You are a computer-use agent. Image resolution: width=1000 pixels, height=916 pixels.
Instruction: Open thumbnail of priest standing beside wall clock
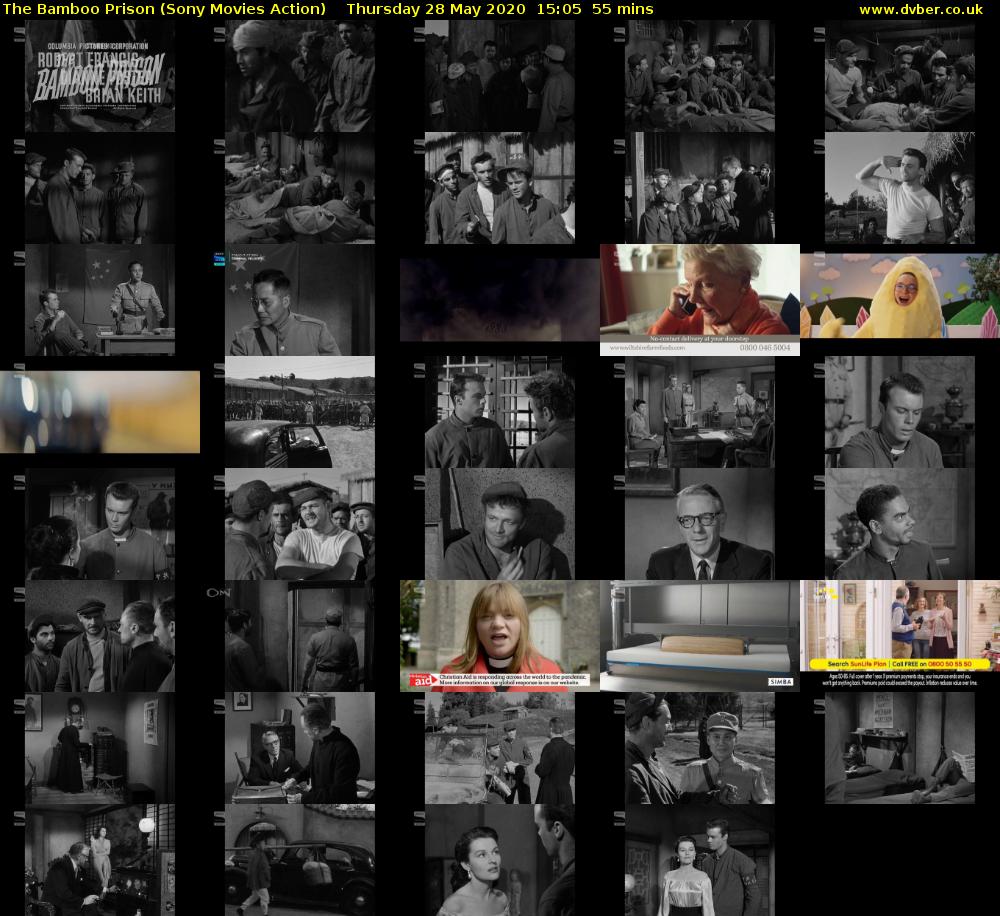[99, 748]
